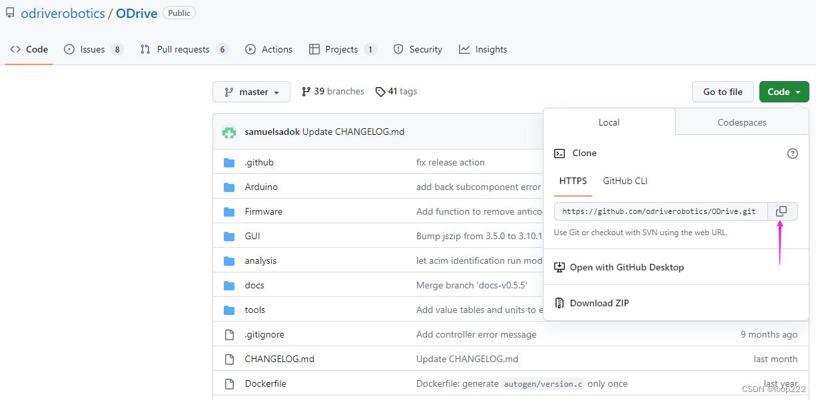Click the zip file icon beside Download ZIP
The image size is (816, 400).
[x=559, y=303]
